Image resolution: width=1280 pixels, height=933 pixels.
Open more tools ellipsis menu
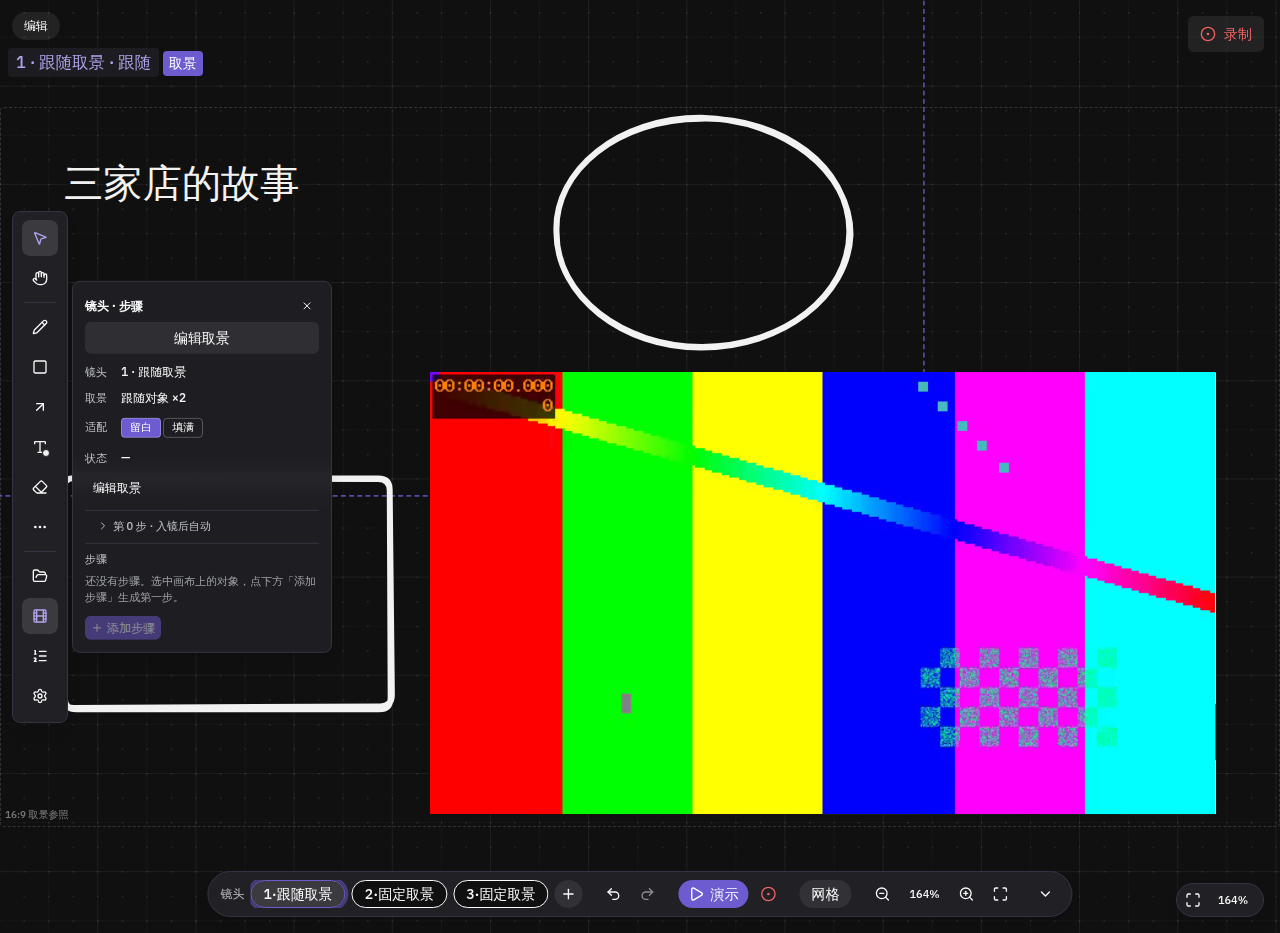pyautogui.click(x=40, y=527)
